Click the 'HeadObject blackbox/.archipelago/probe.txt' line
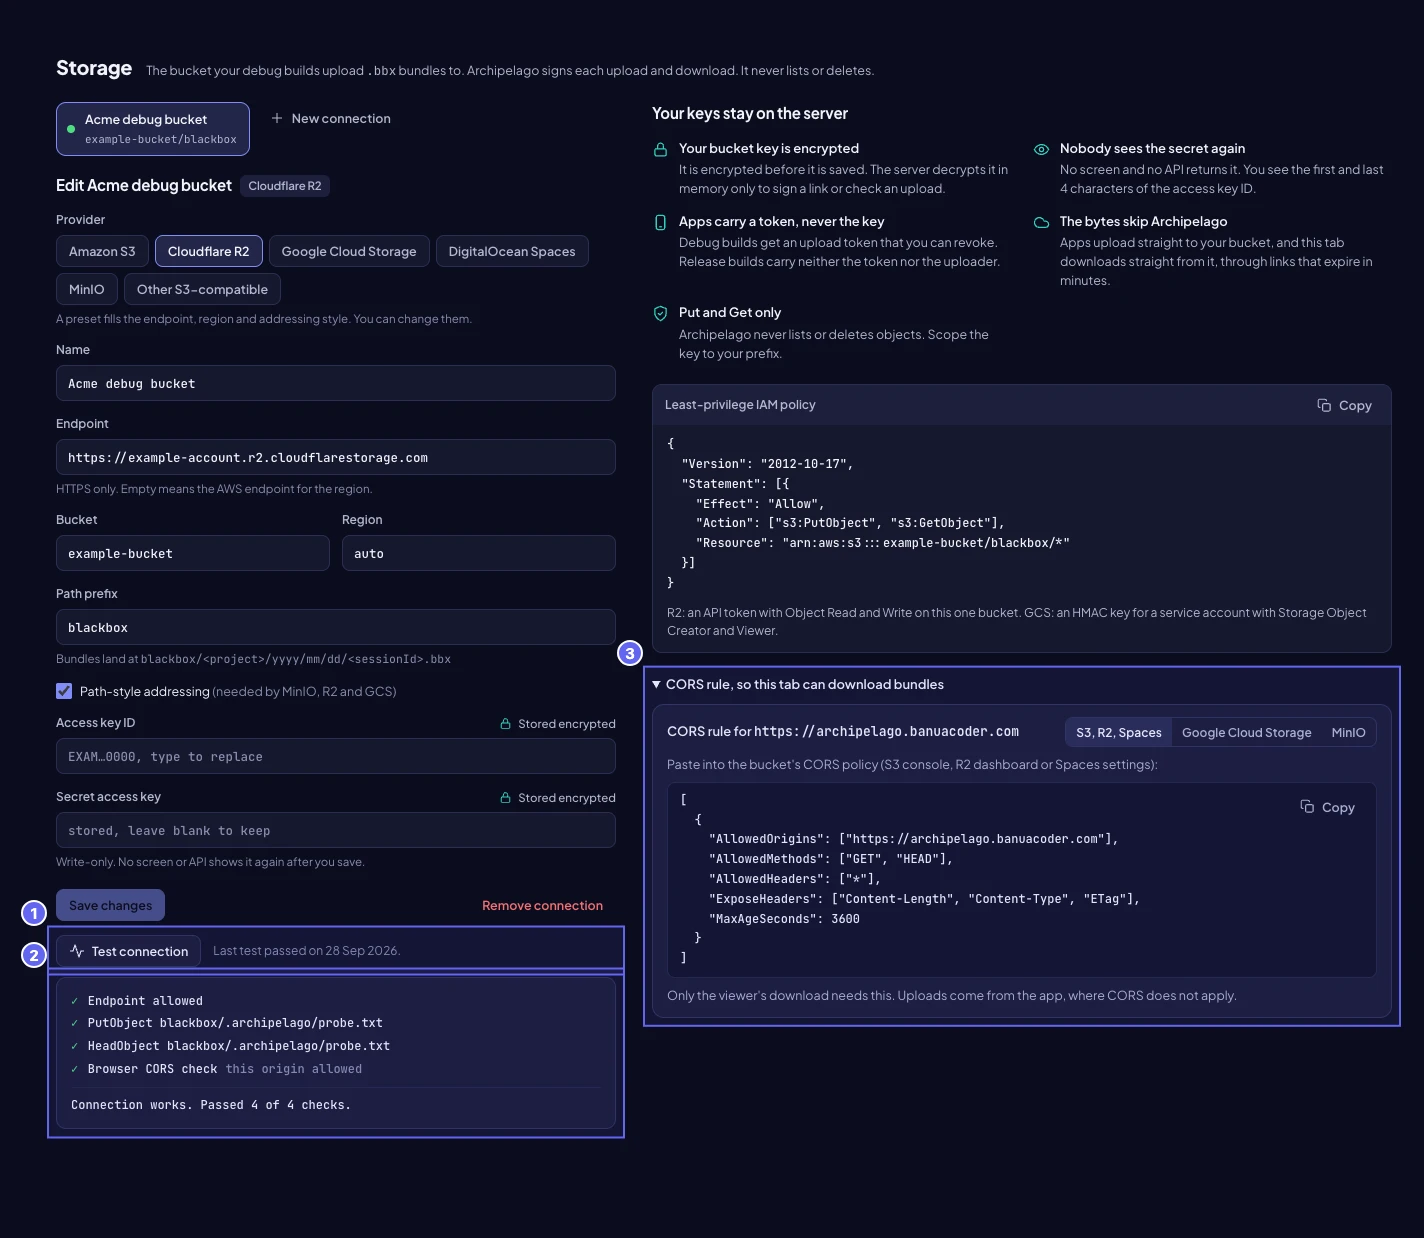This screenshot has height=1238, width=1424. 231,1046
